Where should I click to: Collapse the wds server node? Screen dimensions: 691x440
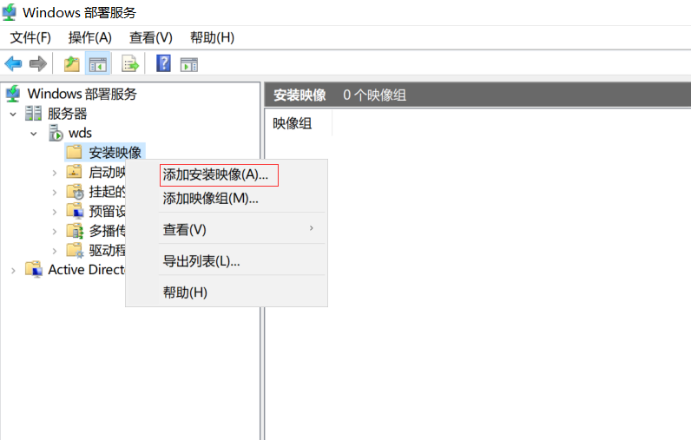tap(34, 134)
